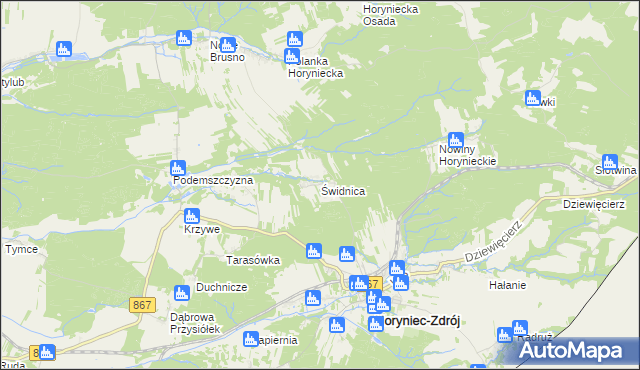Image resolution: width=640 pixels, height=370 pixels.
Task: Select the factory marker above Krzywe
Action: (191, 217)
